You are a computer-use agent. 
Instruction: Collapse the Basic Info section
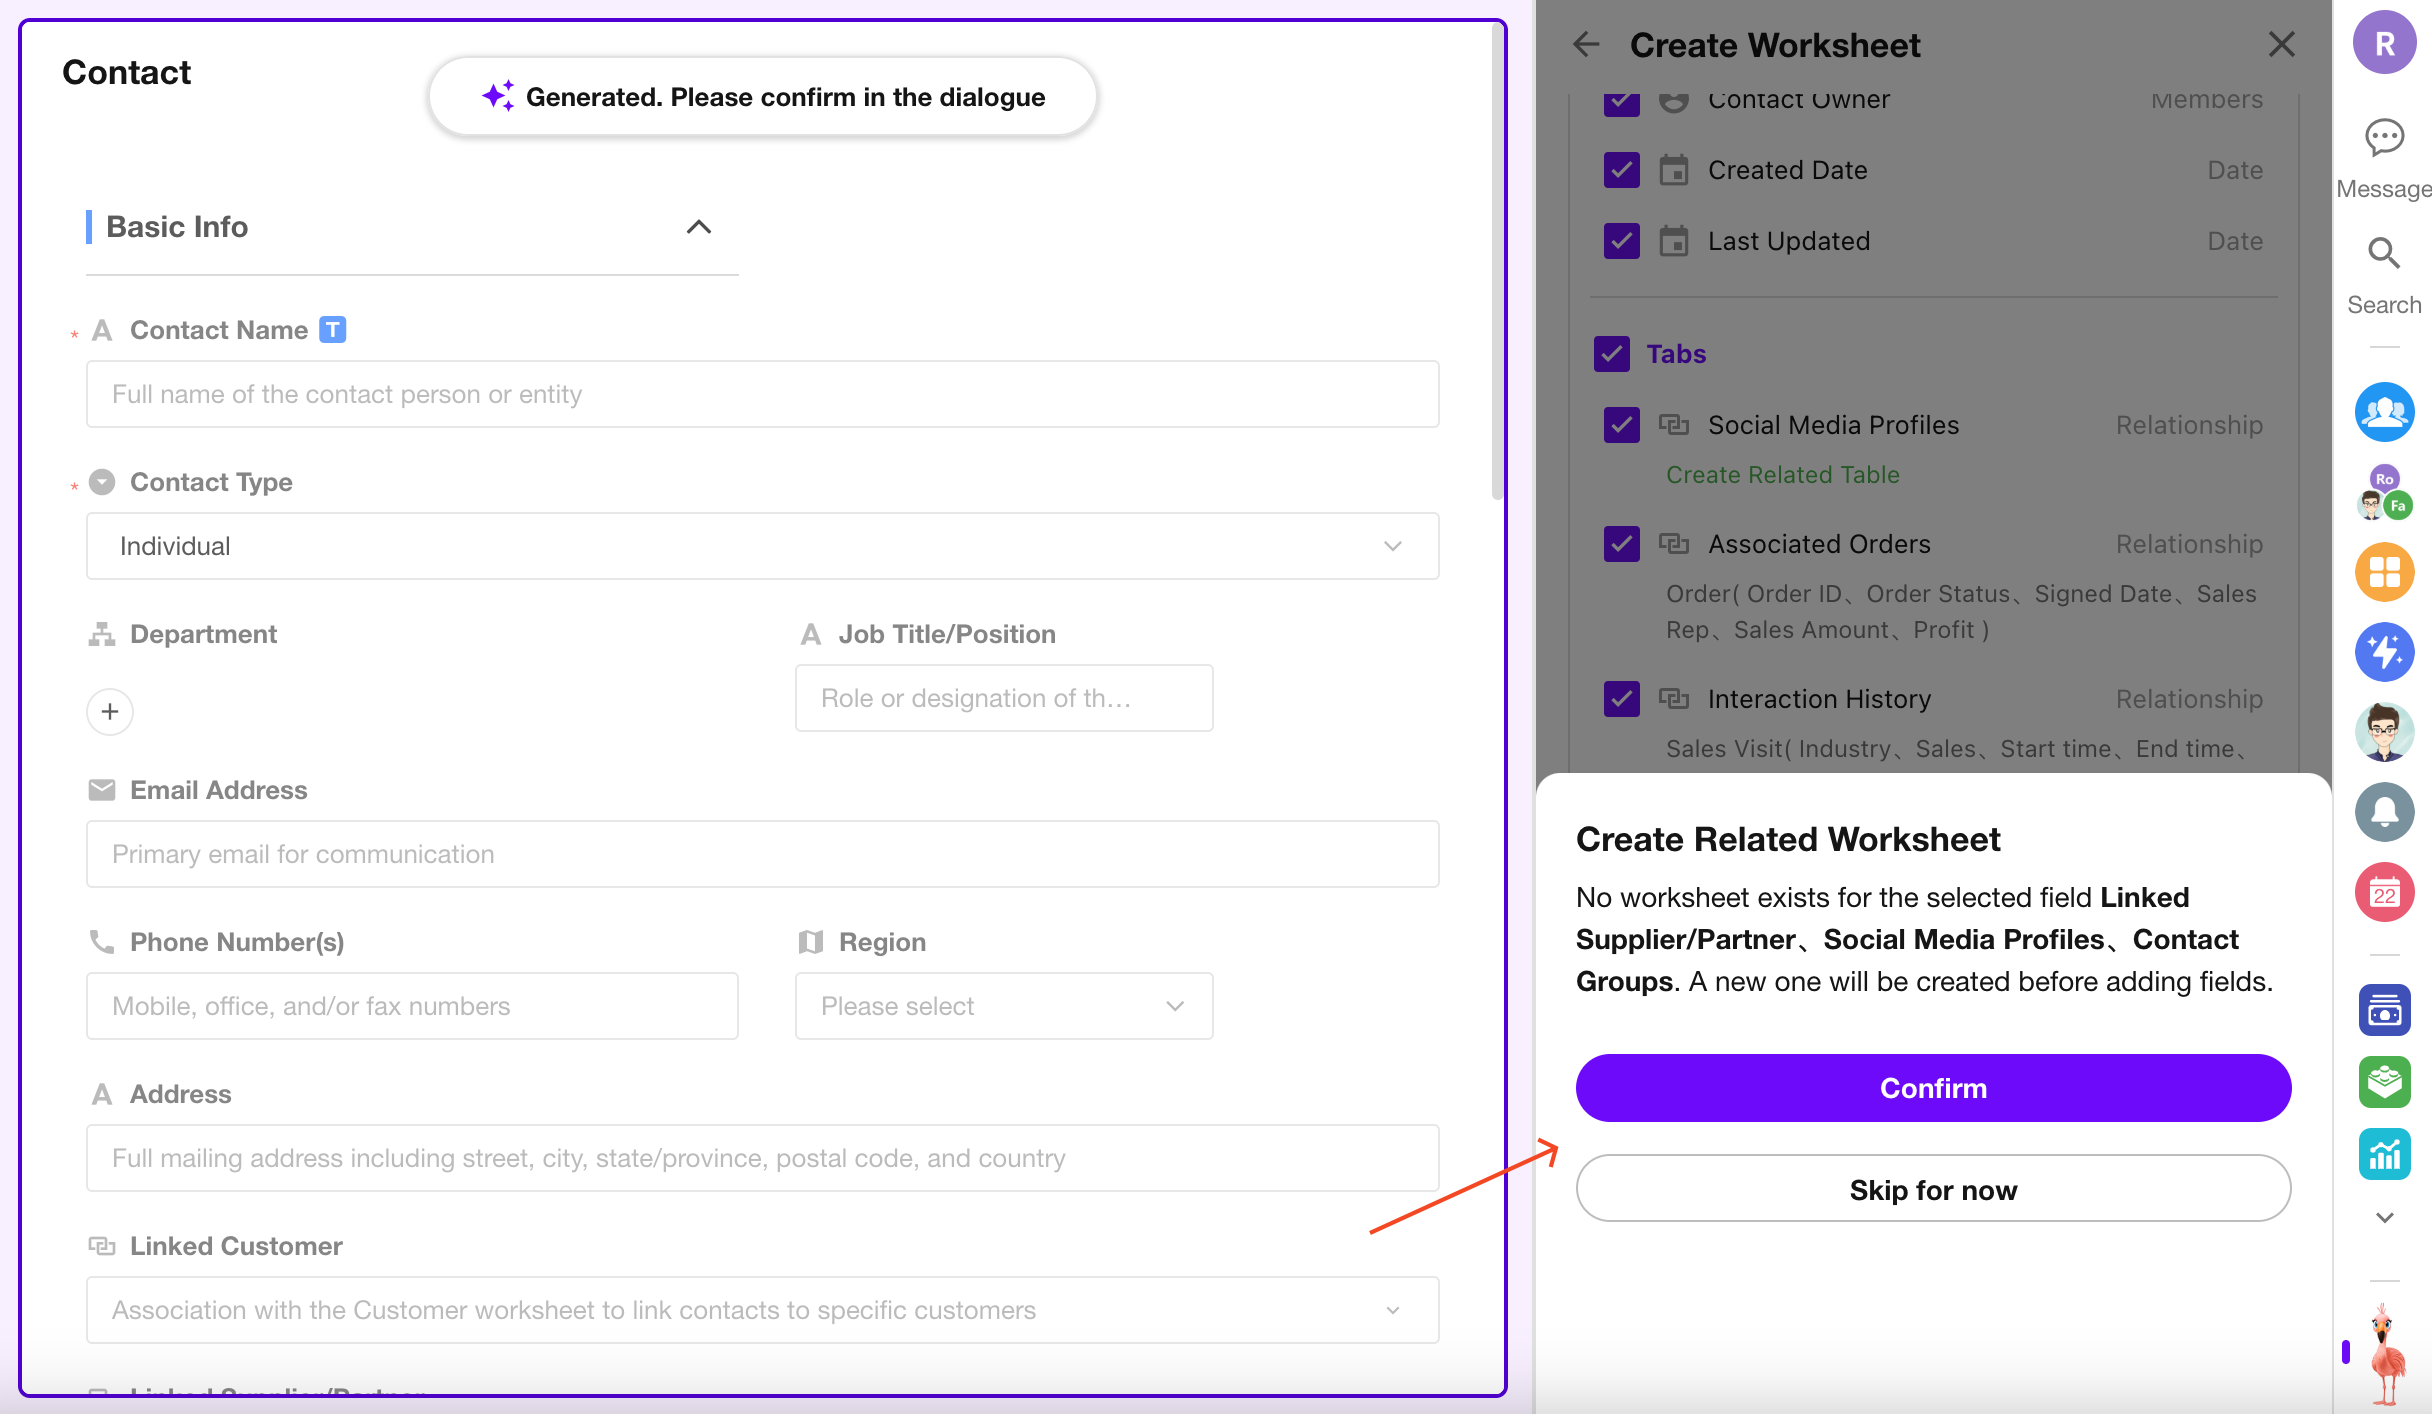point(699,227)
